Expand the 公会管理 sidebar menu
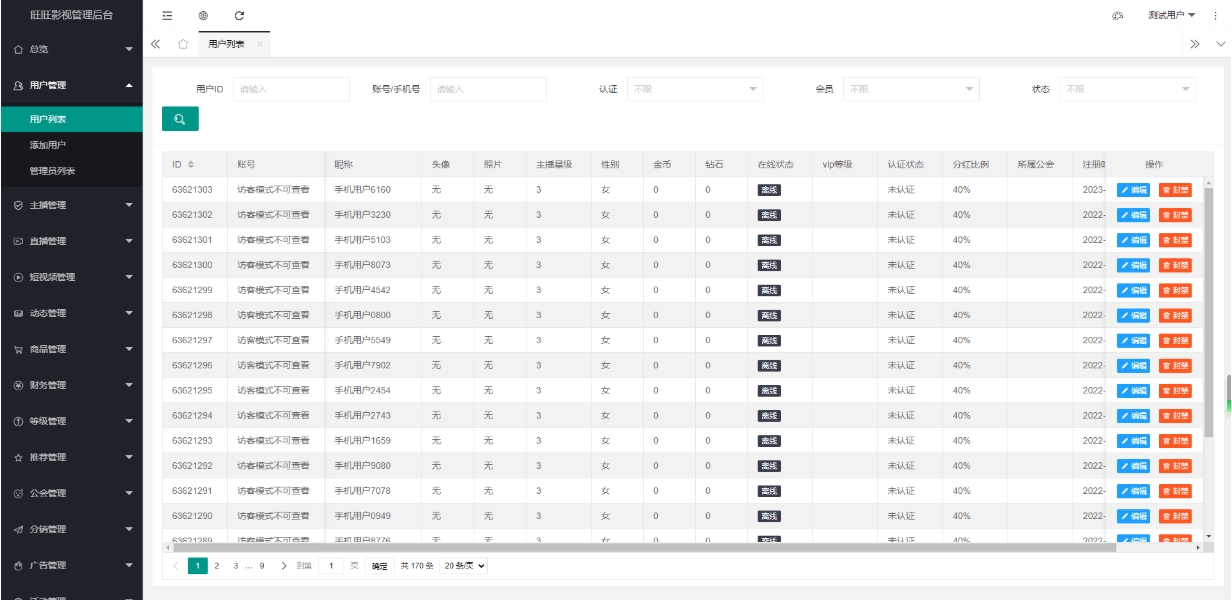The width and height of the screenshot is (1232, 600). tap(71, 493)
